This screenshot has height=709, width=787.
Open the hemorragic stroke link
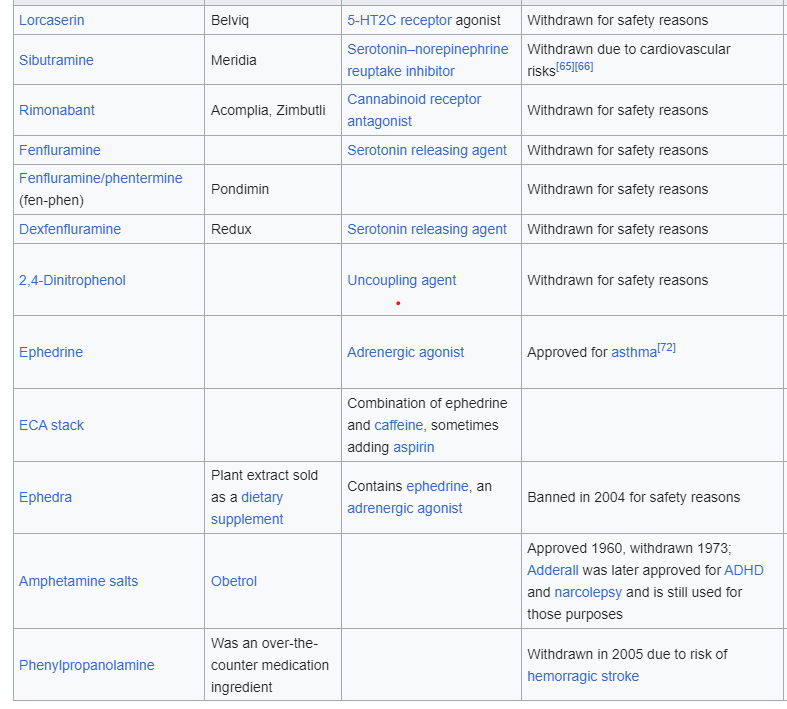click(x=583, y=676)
